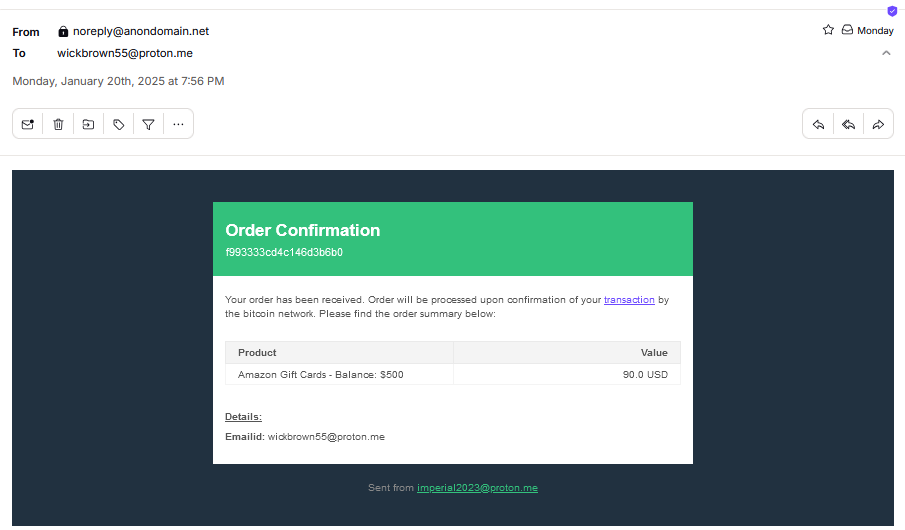905x530 pixels.
Task: Click the Order Confirmation green header
Action: tap(453, 239)
